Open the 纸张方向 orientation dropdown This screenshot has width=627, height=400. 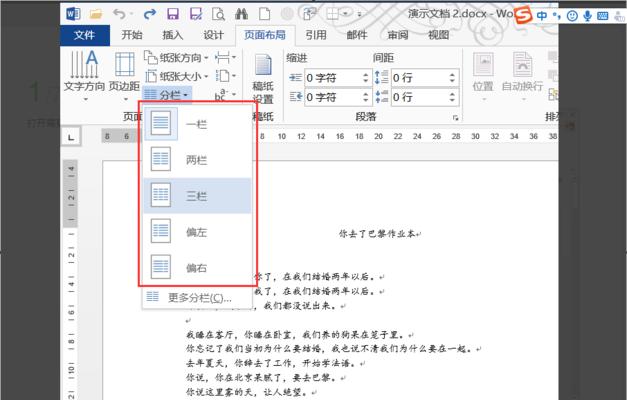tap(176, 58)
